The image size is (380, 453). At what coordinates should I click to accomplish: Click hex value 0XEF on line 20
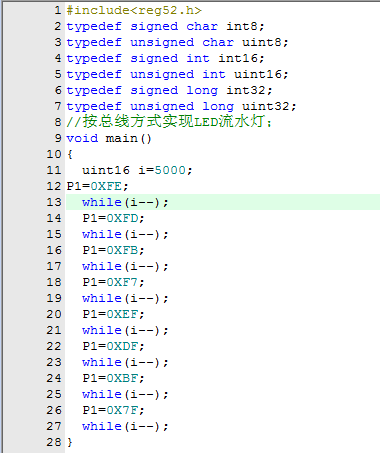coord(123,314)
